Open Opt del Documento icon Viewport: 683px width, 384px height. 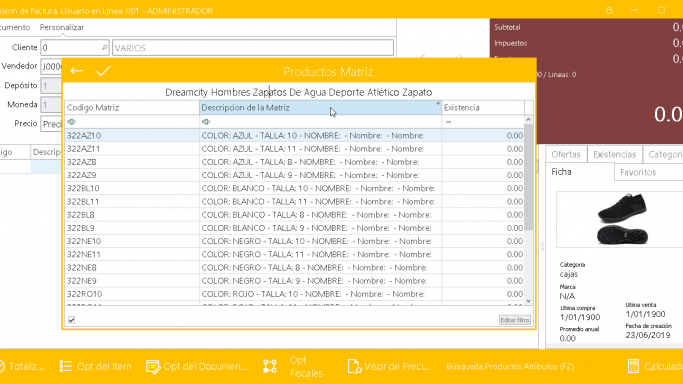153,367
